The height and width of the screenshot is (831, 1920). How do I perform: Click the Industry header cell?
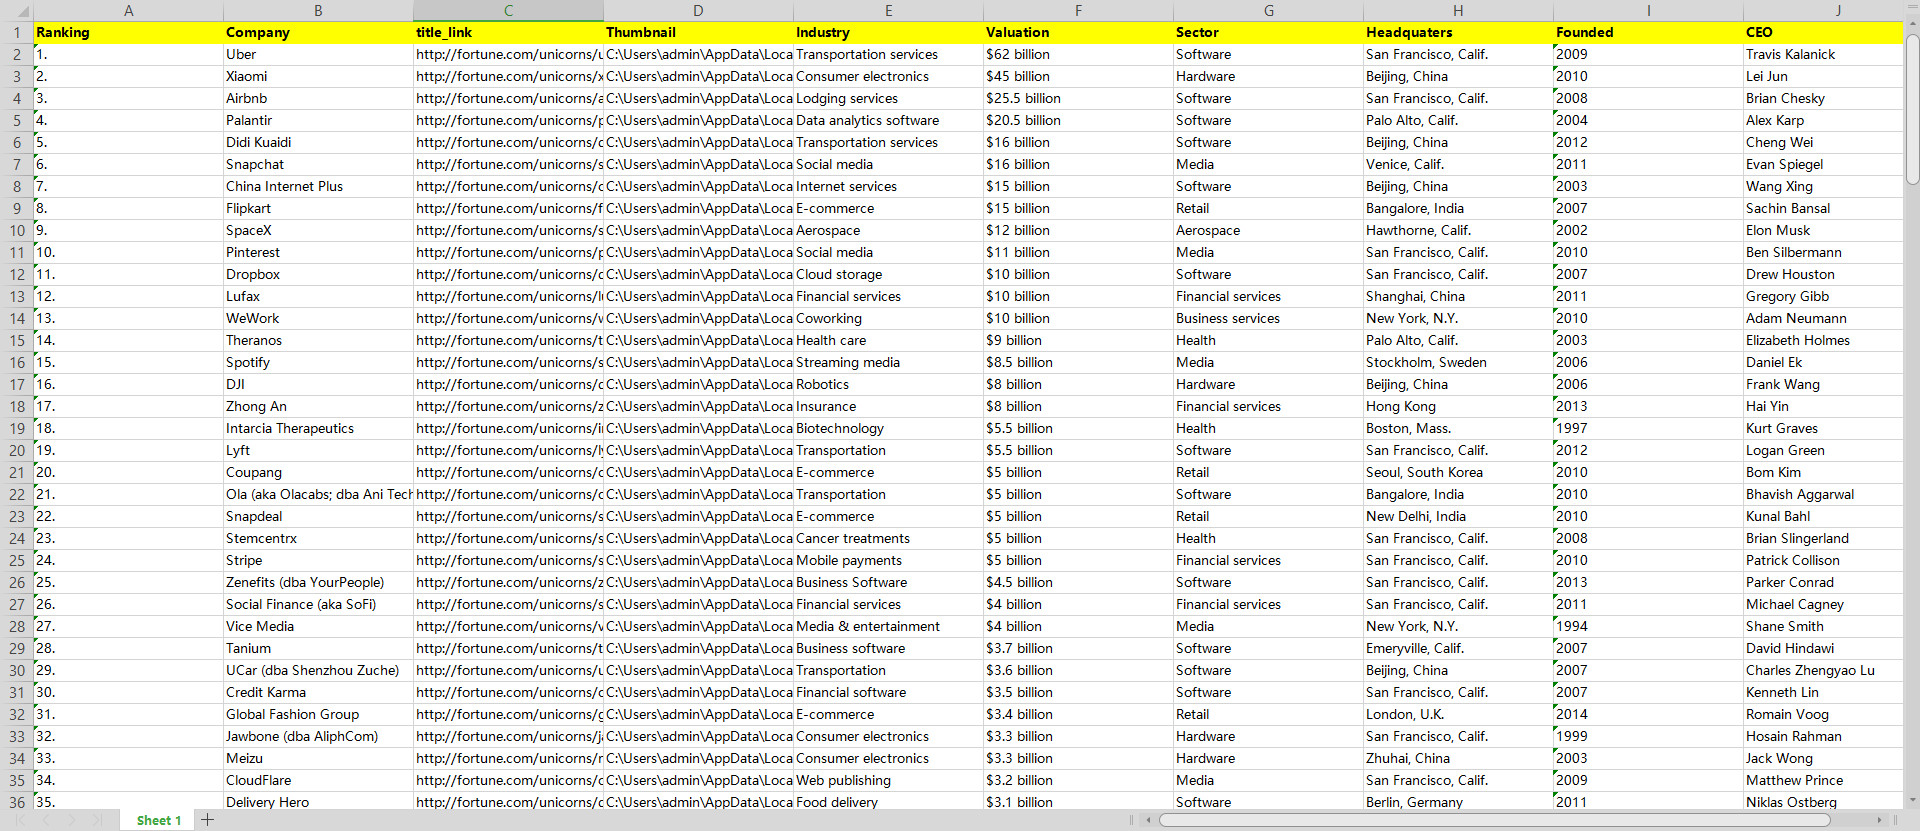(x=888, y=32)
